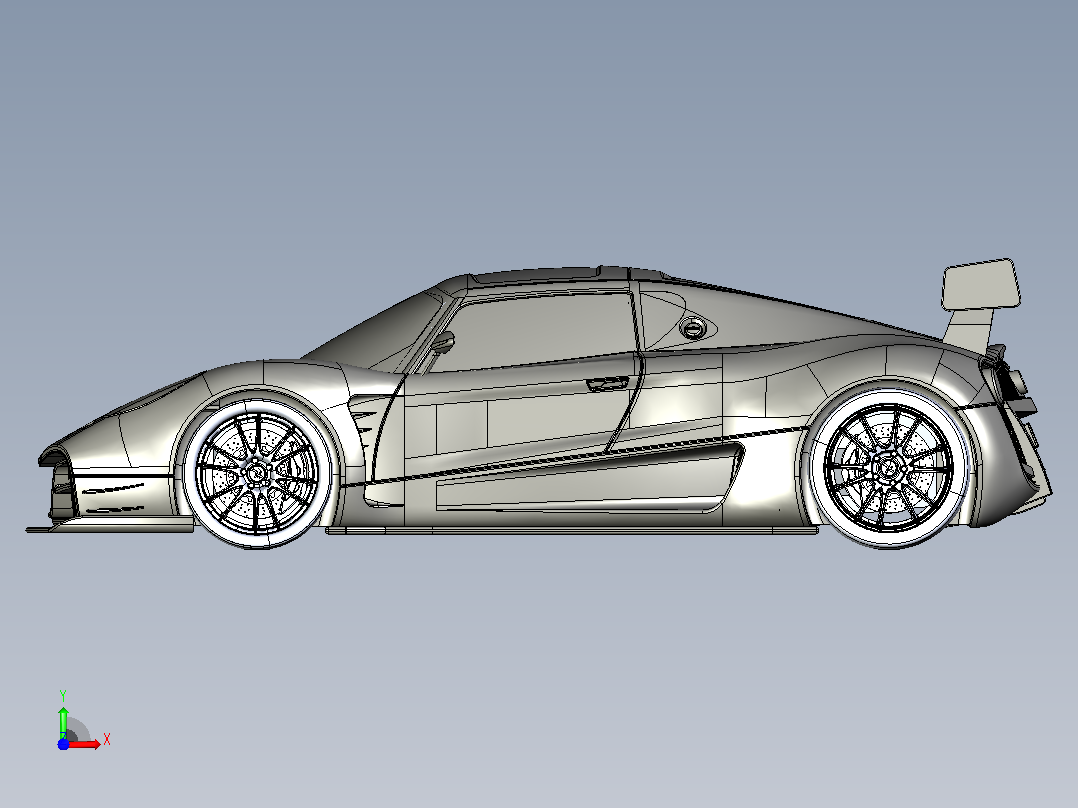
Task: Select the side mirror
Action: 442,342
